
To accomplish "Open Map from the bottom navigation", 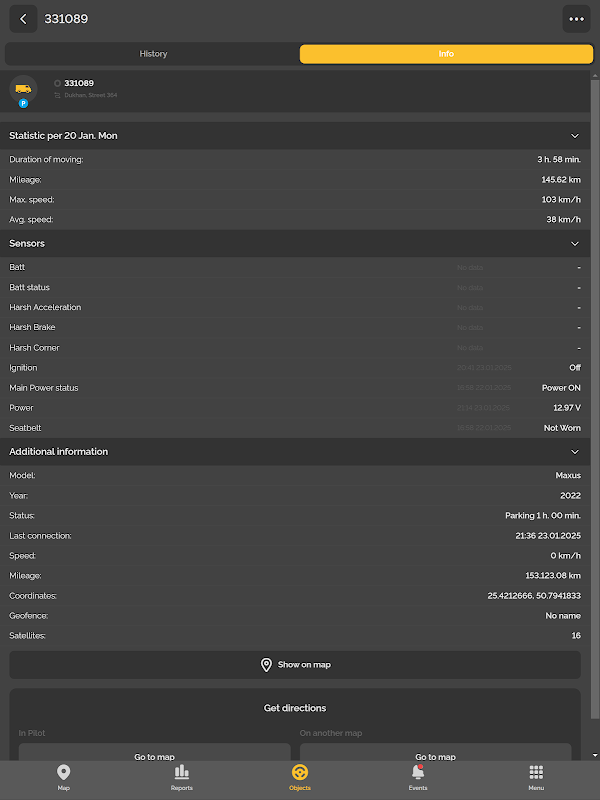I will click(x=63, y=778).
